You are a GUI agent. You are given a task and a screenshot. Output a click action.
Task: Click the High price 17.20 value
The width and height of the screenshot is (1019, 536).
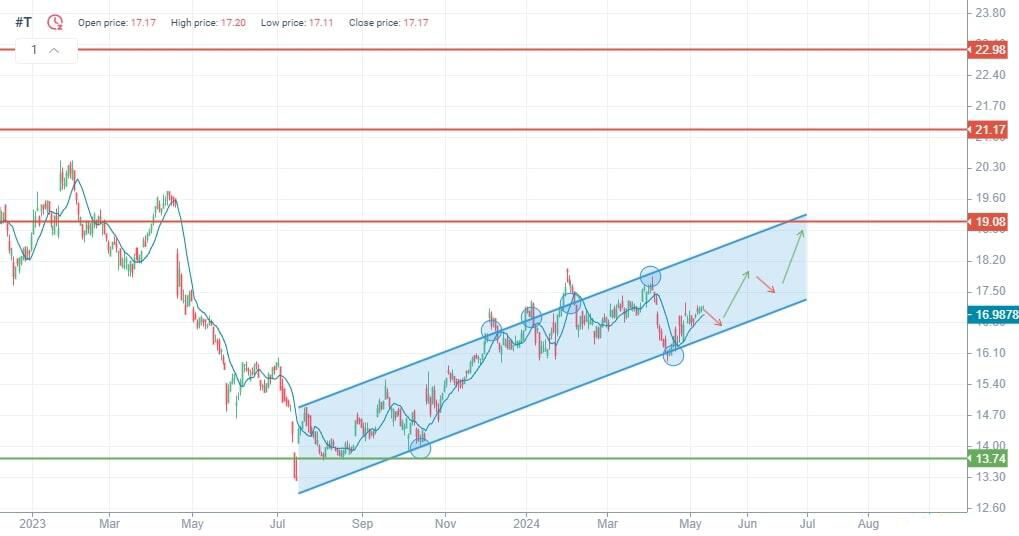233,23
